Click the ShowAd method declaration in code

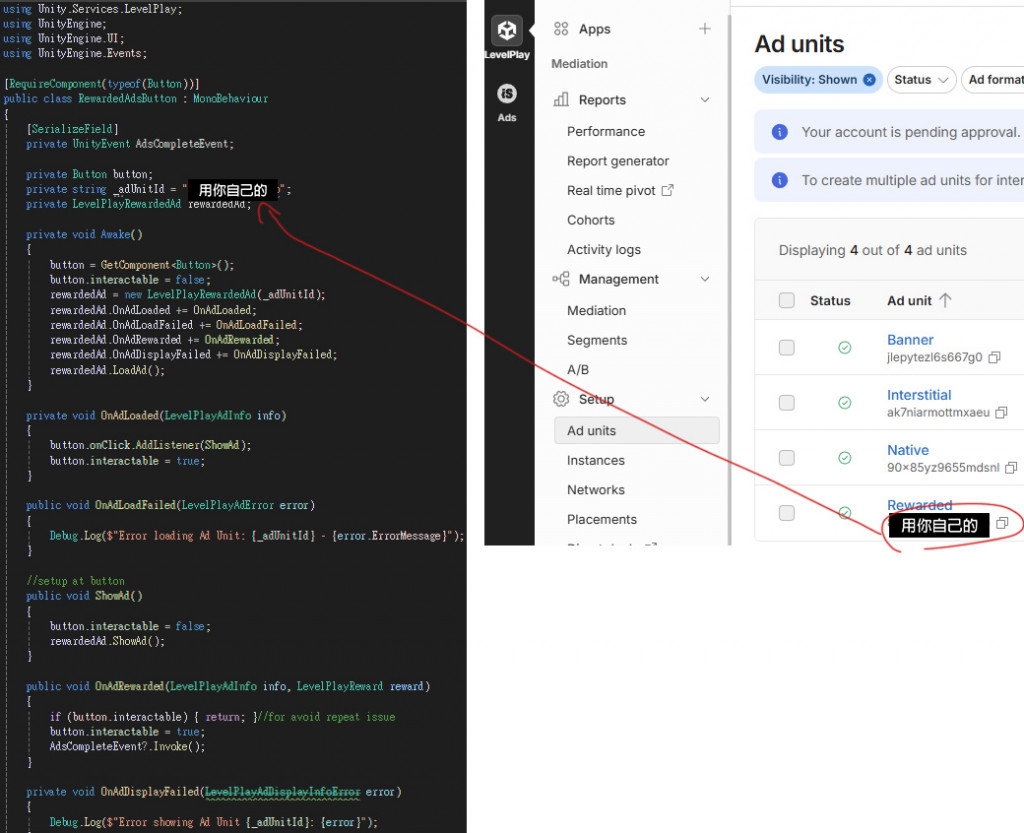click(84, 596)
